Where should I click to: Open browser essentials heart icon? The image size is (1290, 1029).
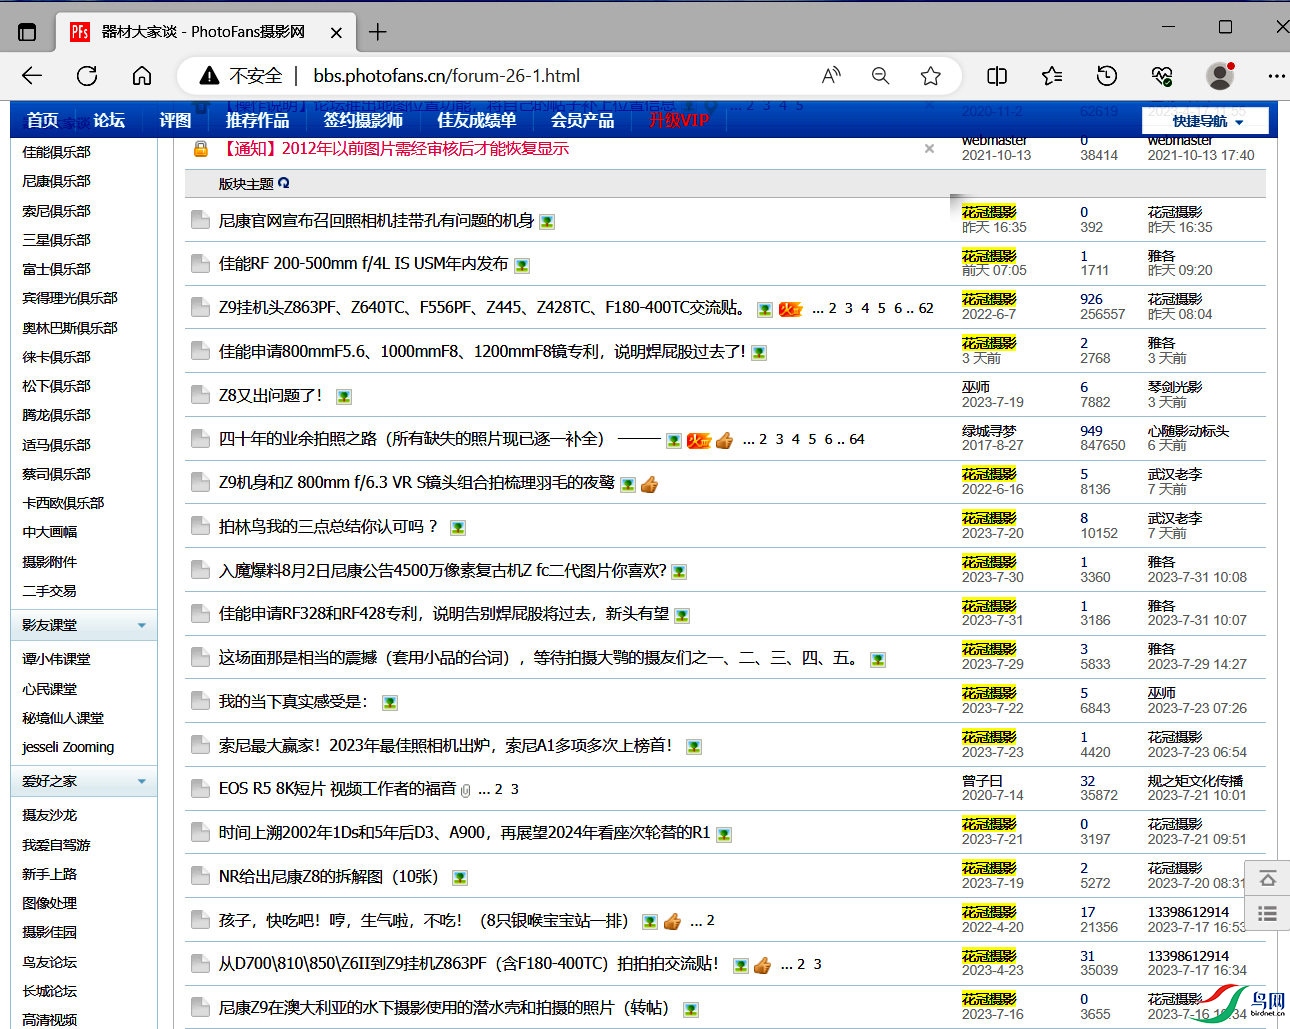[1162, 76]
